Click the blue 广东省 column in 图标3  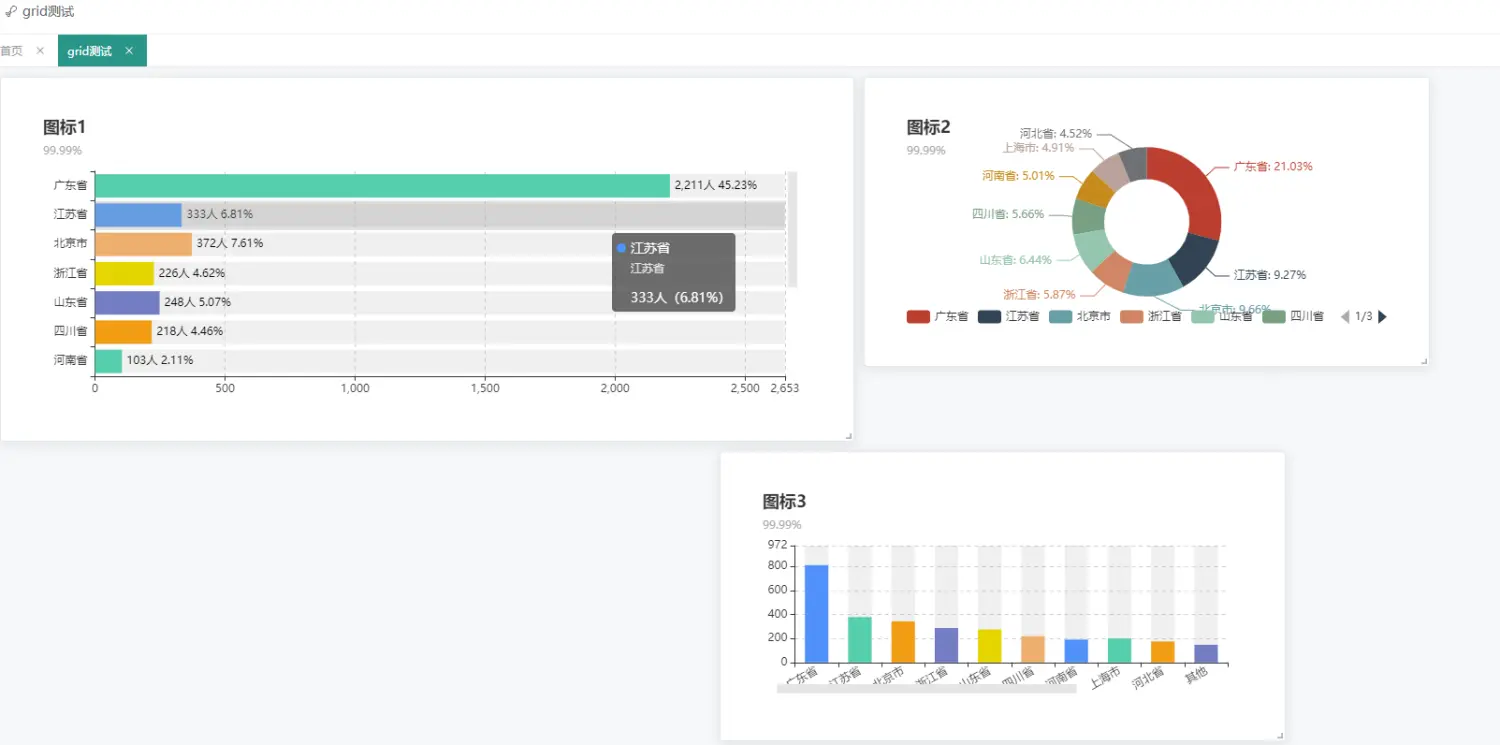tap(816, 612)
